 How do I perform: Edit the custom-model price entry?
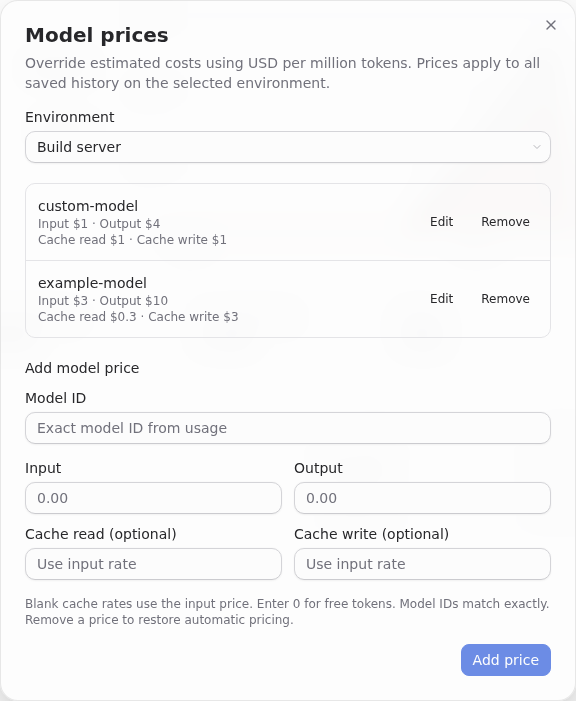pyautogui.click(x=441, y=222)
